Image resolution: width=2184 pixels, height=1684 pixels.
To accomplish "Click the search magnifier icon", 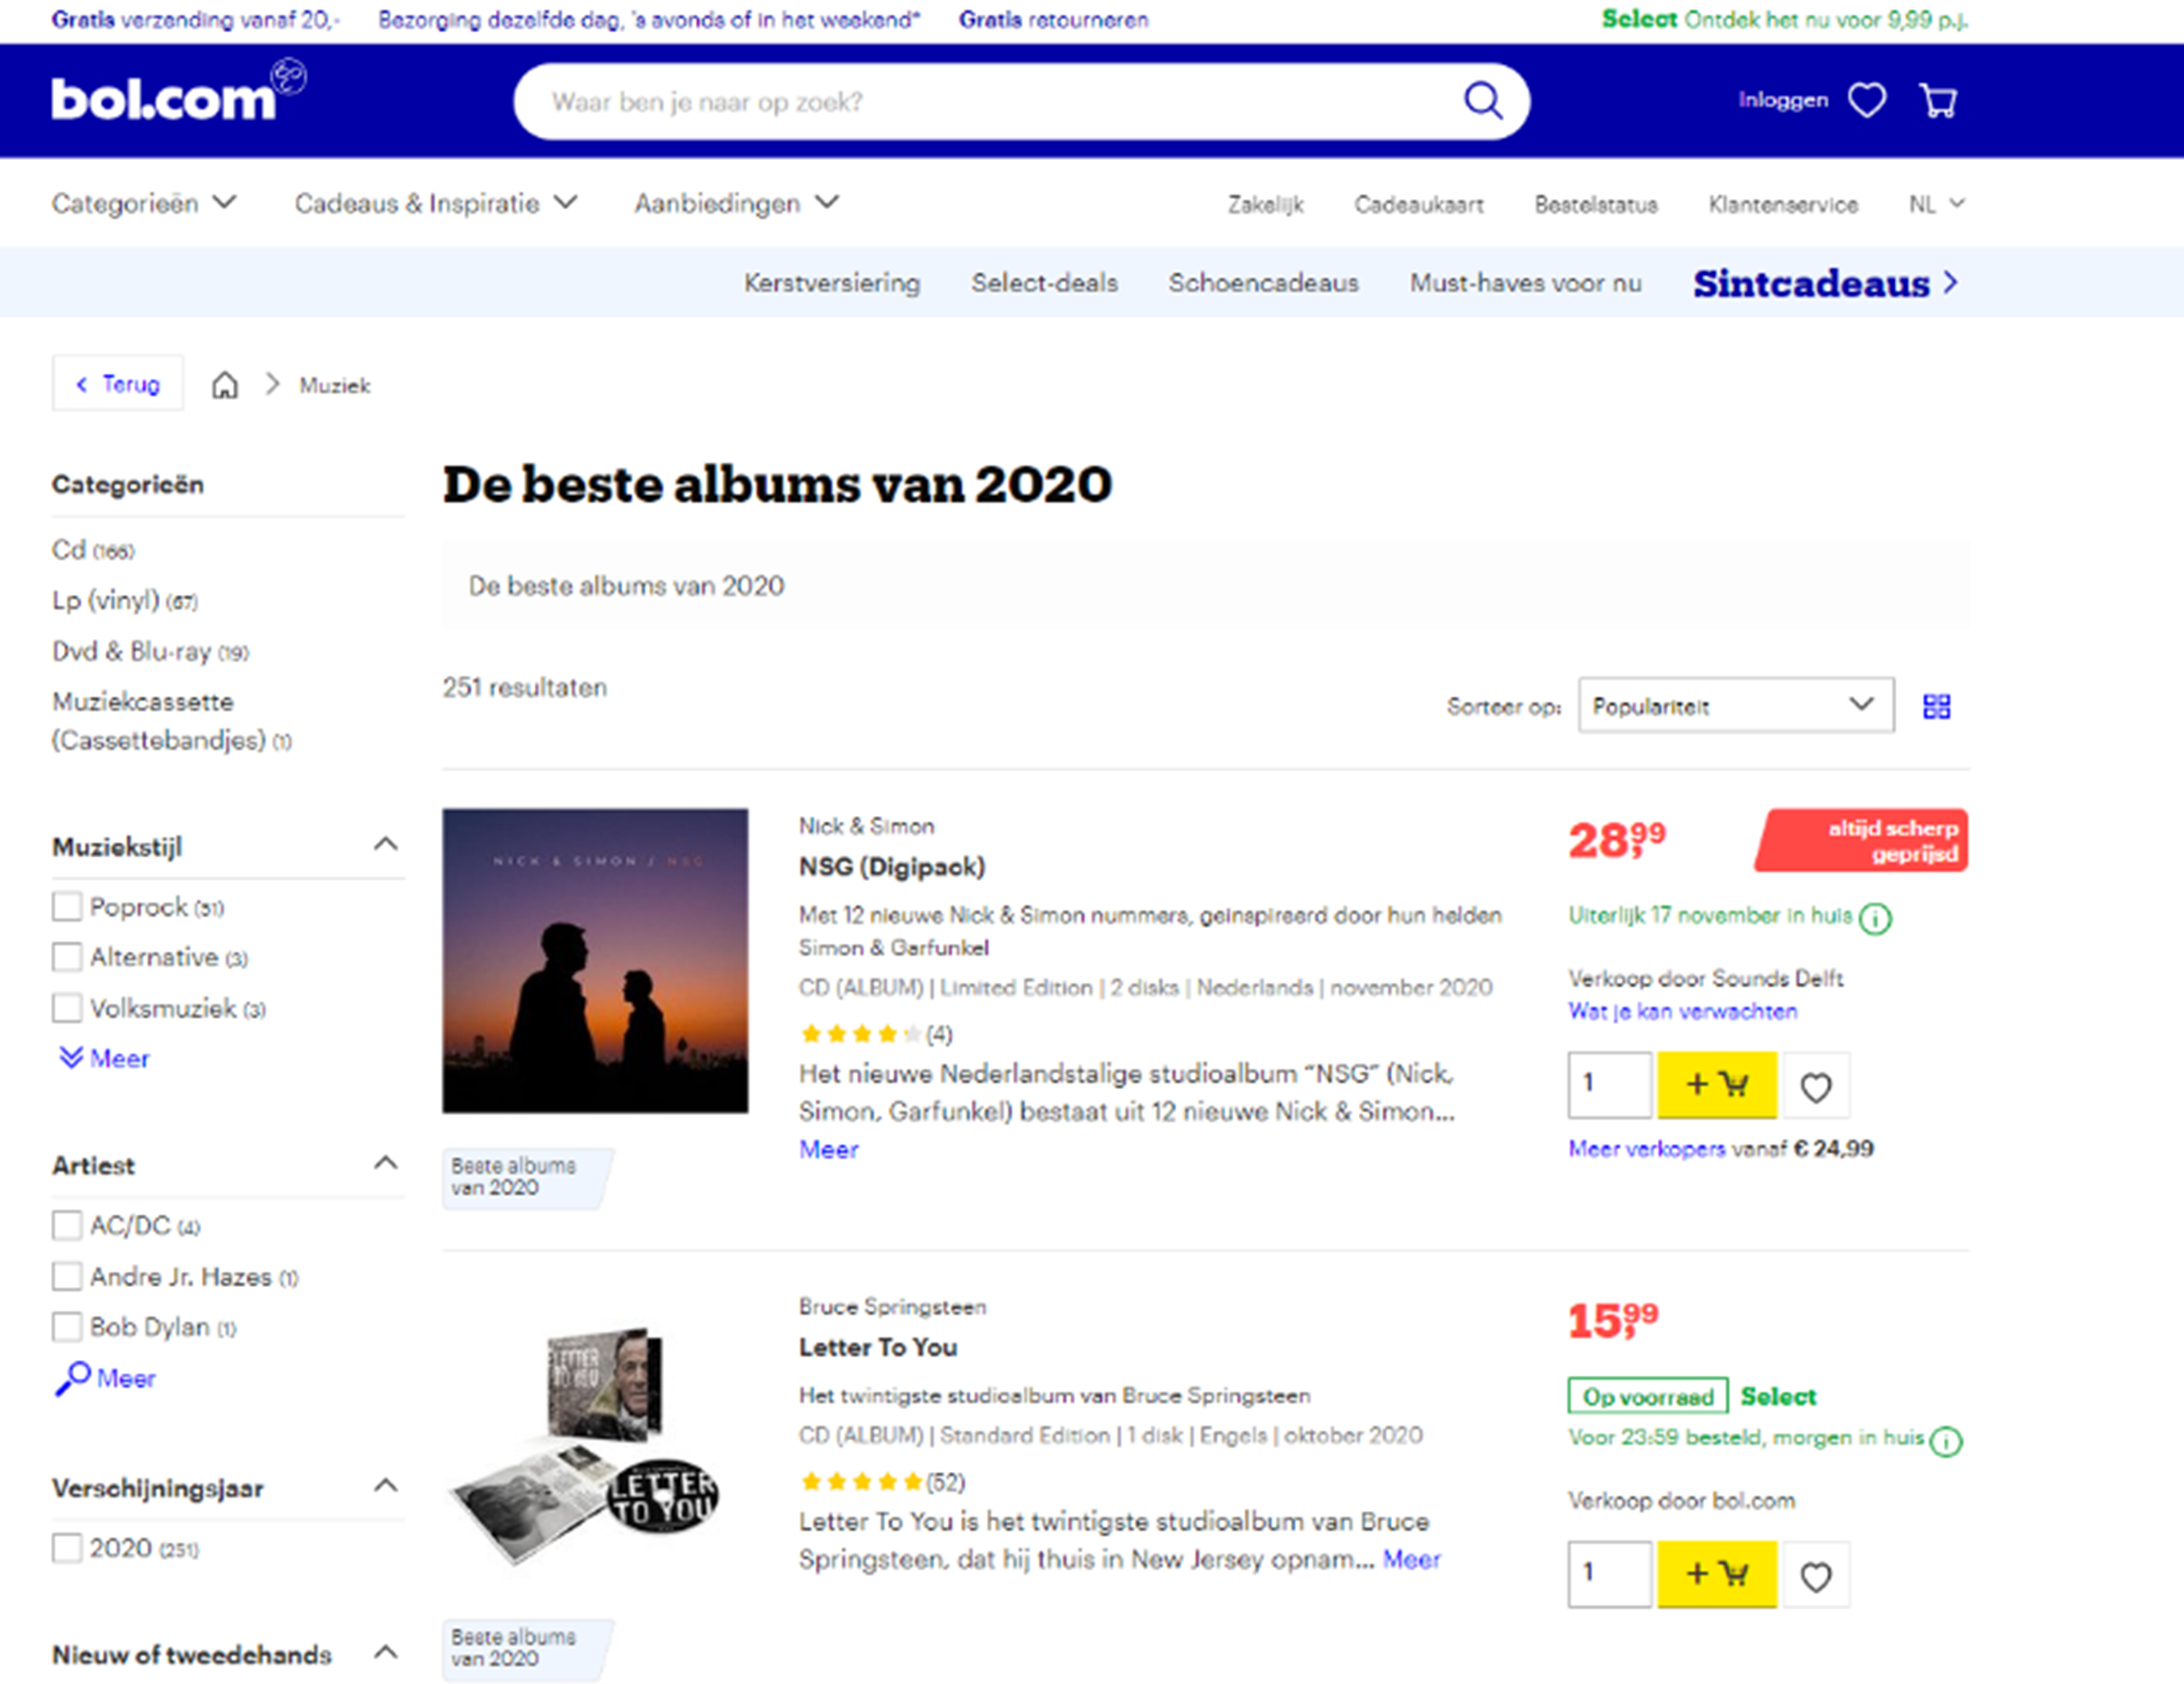I will pyautogui.click(x=1482, y=101).
